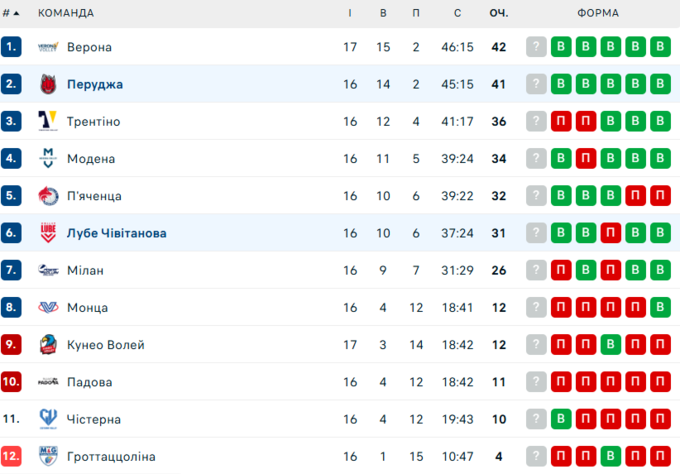
Task: Open the Лубе Чівітанова team link
Action: pos(116,233)
